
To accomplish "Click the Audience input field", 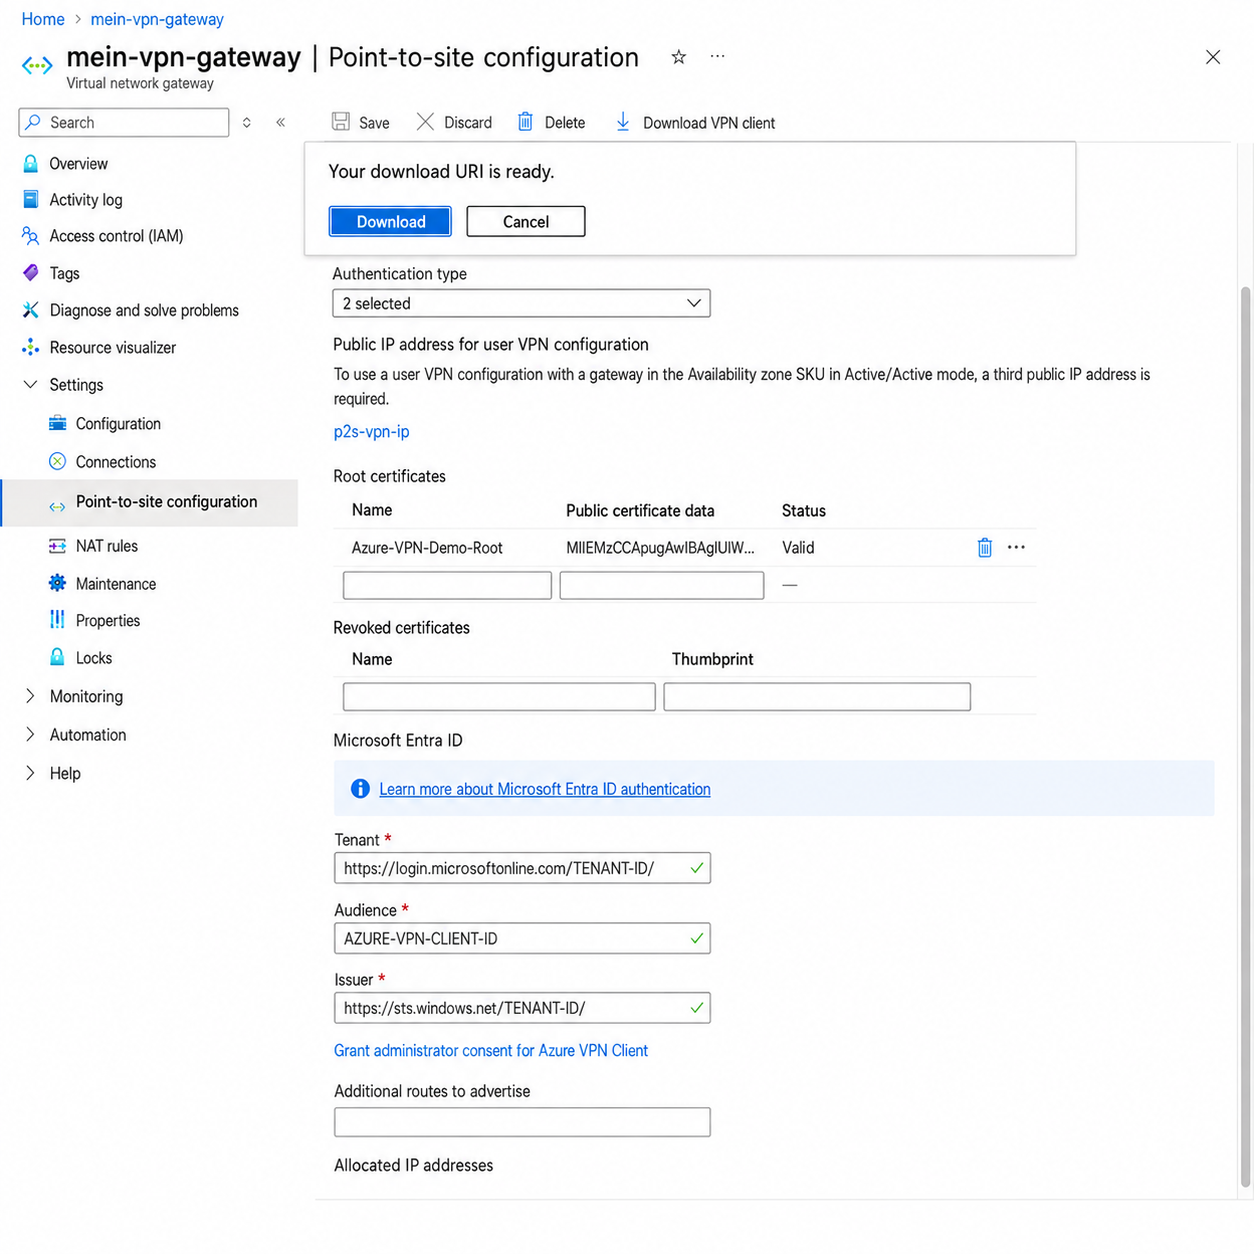I will pos(522,938).
